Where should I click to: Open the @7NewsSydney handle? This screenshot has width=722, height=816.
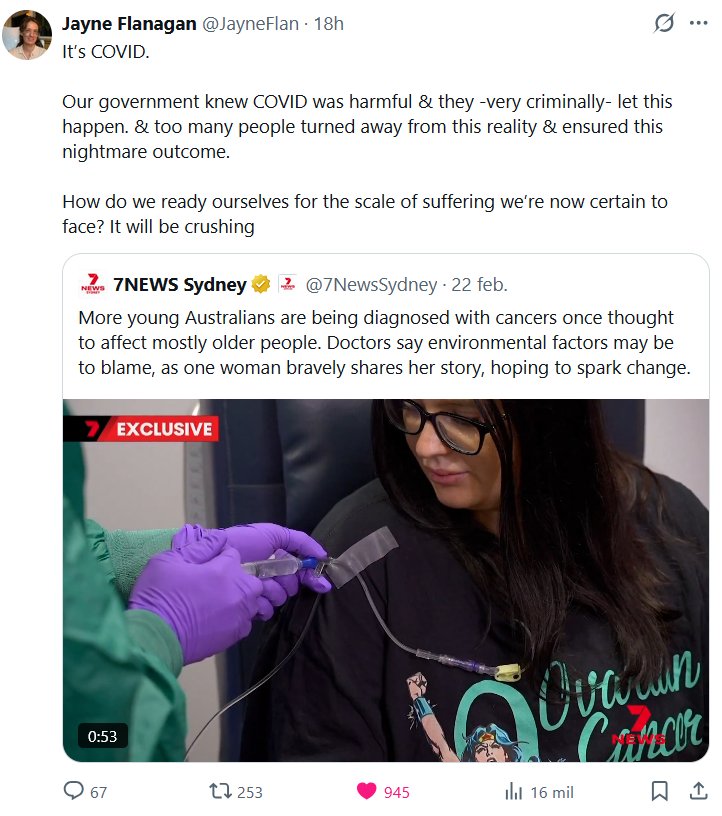[371, 285]
